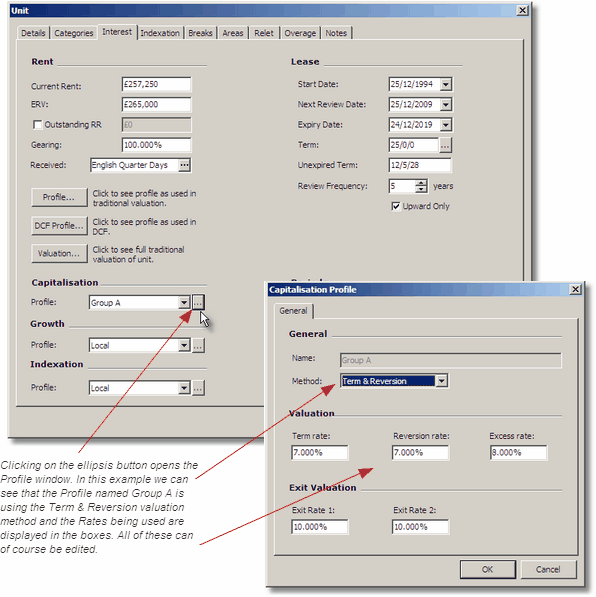Click the Term rate input field

point(320,453)
